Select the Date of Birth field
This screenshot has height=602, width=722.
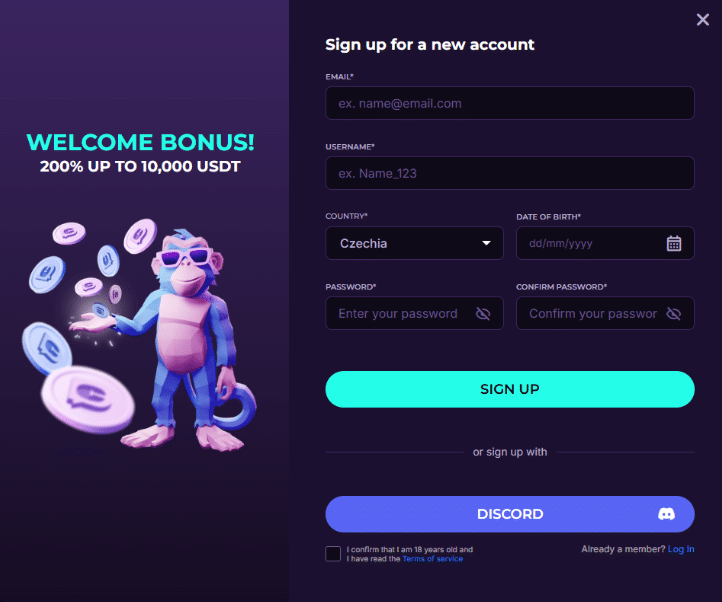click(x=590, y=243)
